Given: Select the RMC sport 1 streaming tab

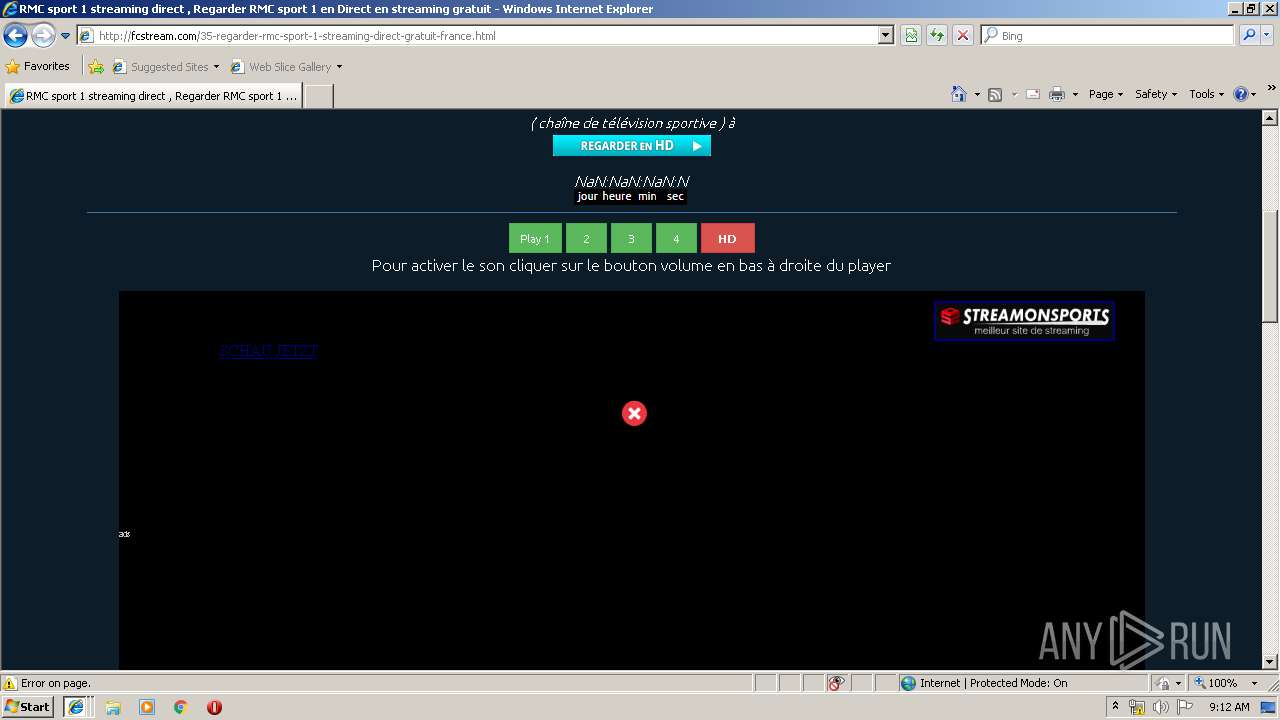Looking at the screenshot, I should coord(153,96).
